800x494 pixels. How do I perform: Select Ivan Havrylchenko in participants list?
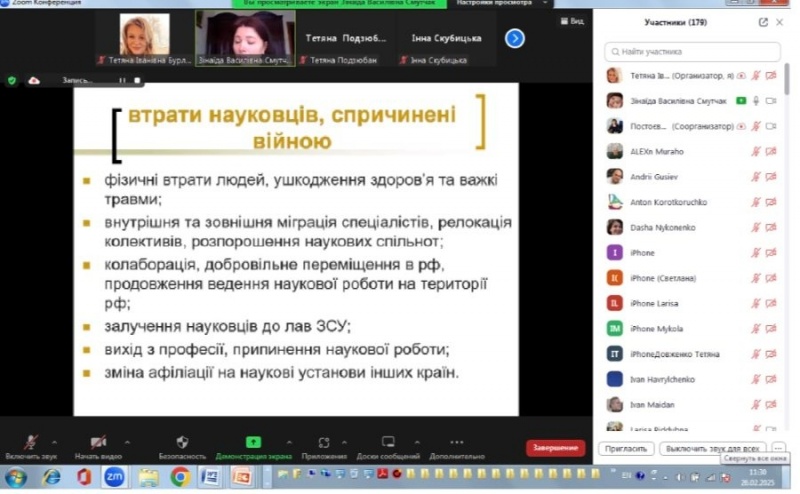tap(691, 379)
